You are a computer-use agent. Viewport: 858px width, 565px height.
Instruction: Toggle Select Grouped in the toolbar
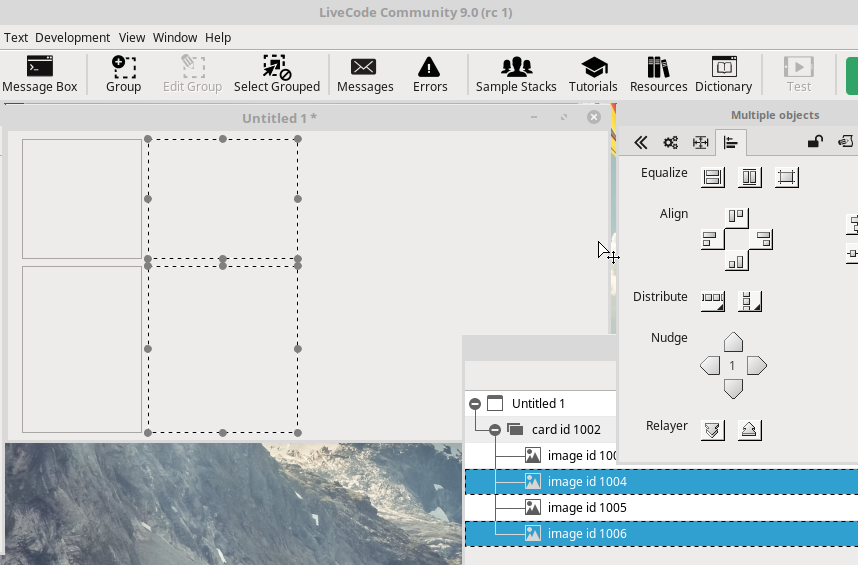point(276,75)
